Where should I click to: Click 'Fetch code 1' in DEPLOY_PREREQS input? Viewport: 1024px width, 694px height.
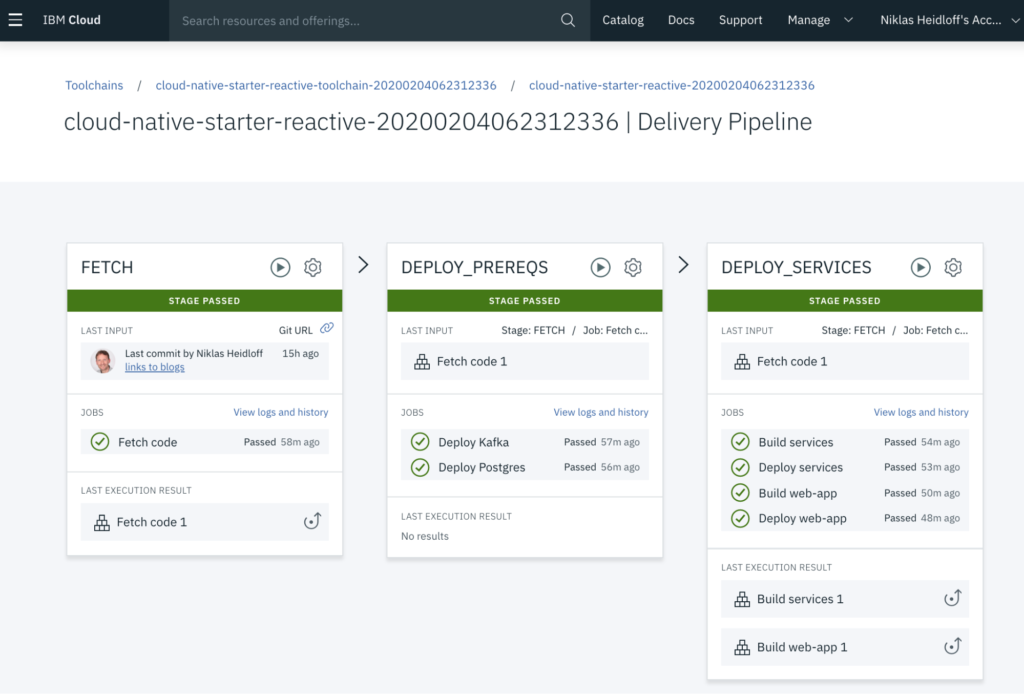(x=472, y=362)
